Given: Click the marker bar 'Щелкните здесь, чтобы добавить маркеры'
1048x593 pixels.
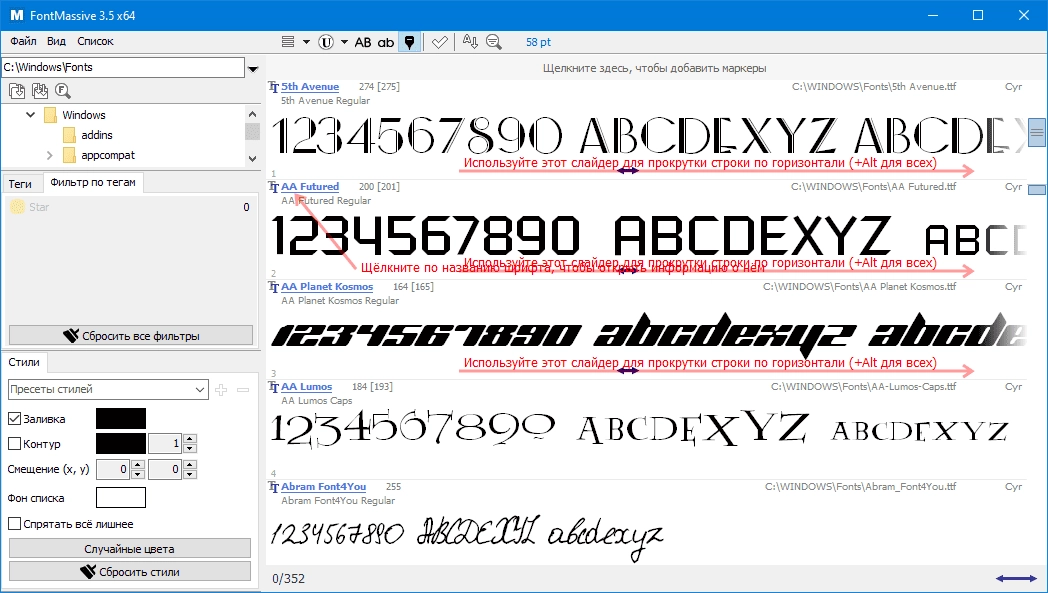Looking at the screenshot, I should [x=654, y=68].
